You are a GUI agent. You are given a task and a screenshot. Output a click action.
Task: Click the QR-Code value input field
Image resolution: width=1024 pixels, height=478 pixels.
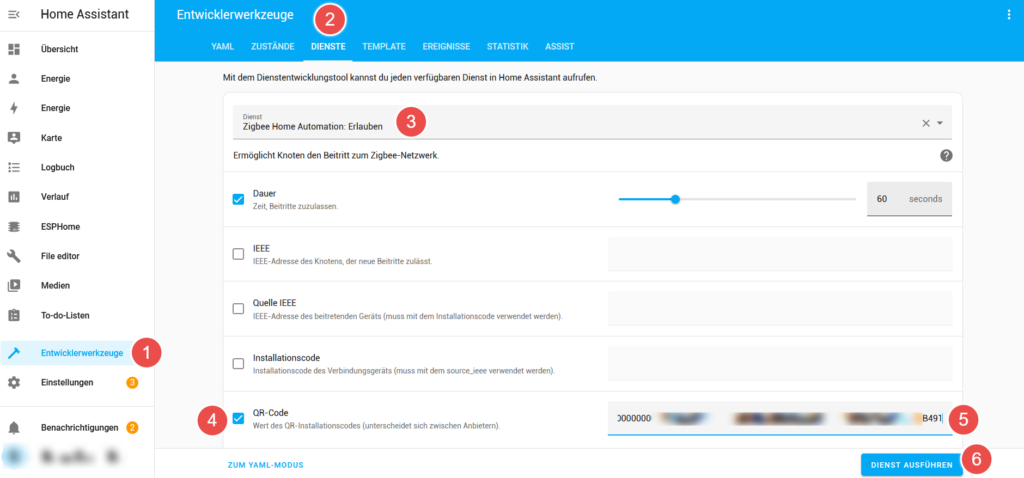coord(780,419)
